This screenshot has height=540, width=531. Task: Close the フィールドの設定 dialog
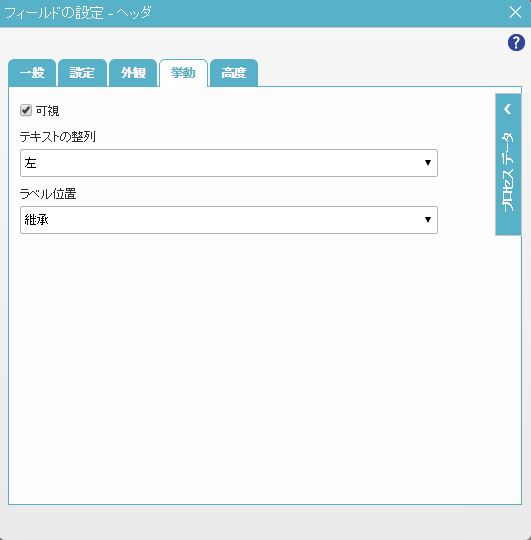point(515,12)
